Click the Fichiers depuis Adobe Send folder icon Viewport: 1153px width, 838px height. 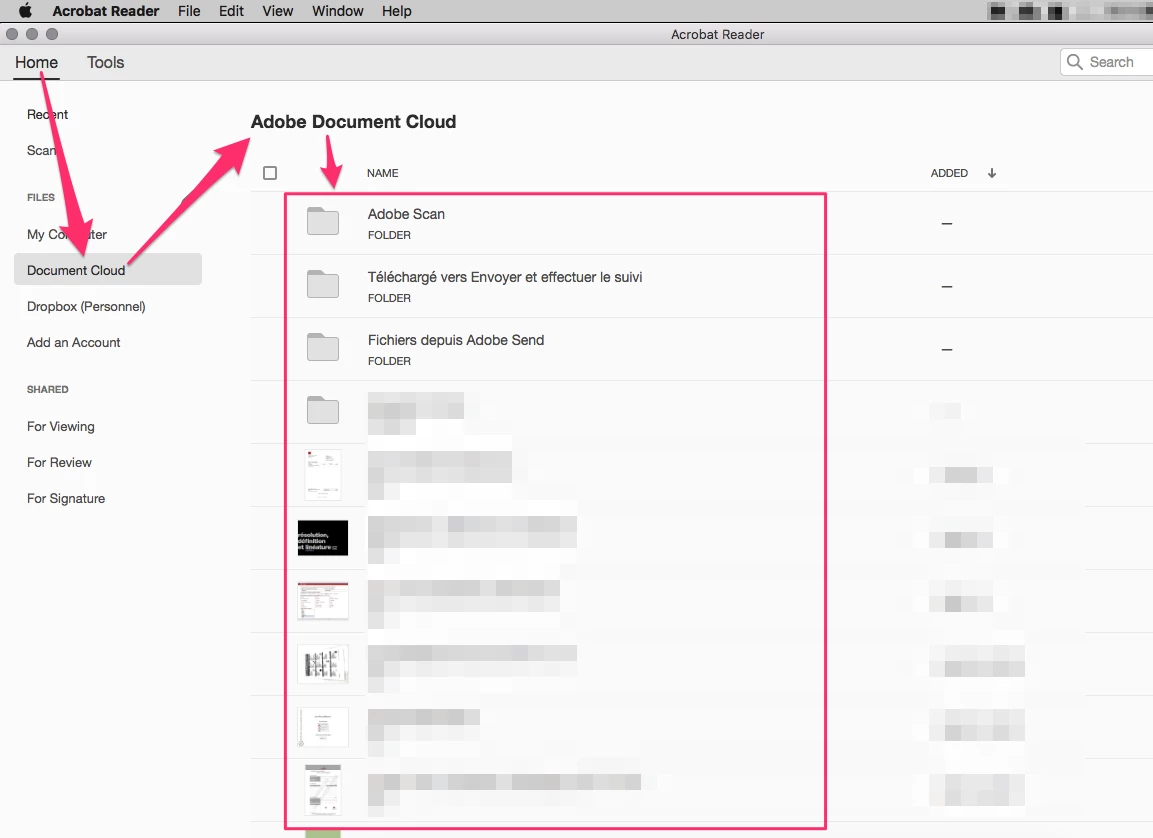pos(323,347)
